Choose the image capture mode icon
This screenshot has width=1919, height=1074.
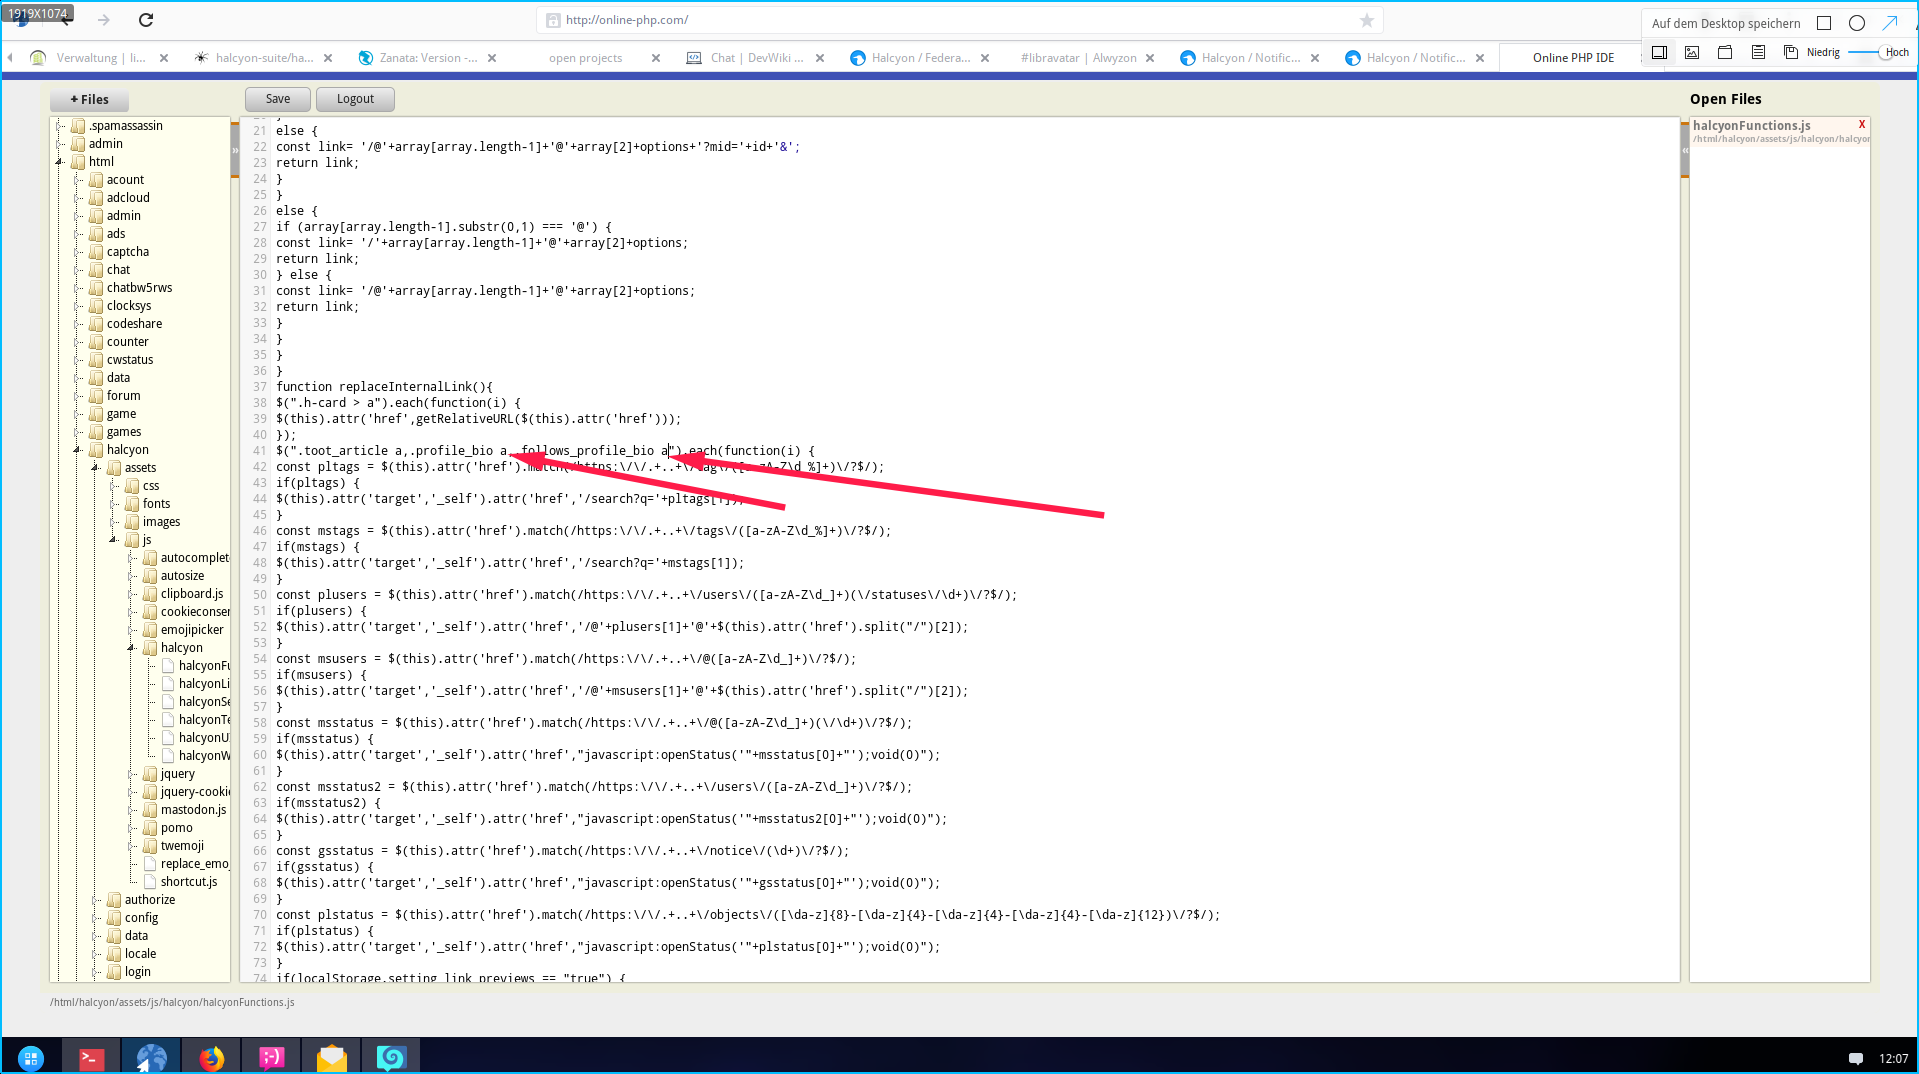coord(1692,53)
